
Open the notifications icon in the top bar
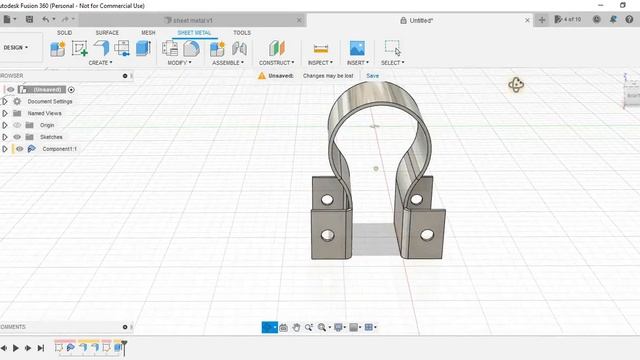613,19
